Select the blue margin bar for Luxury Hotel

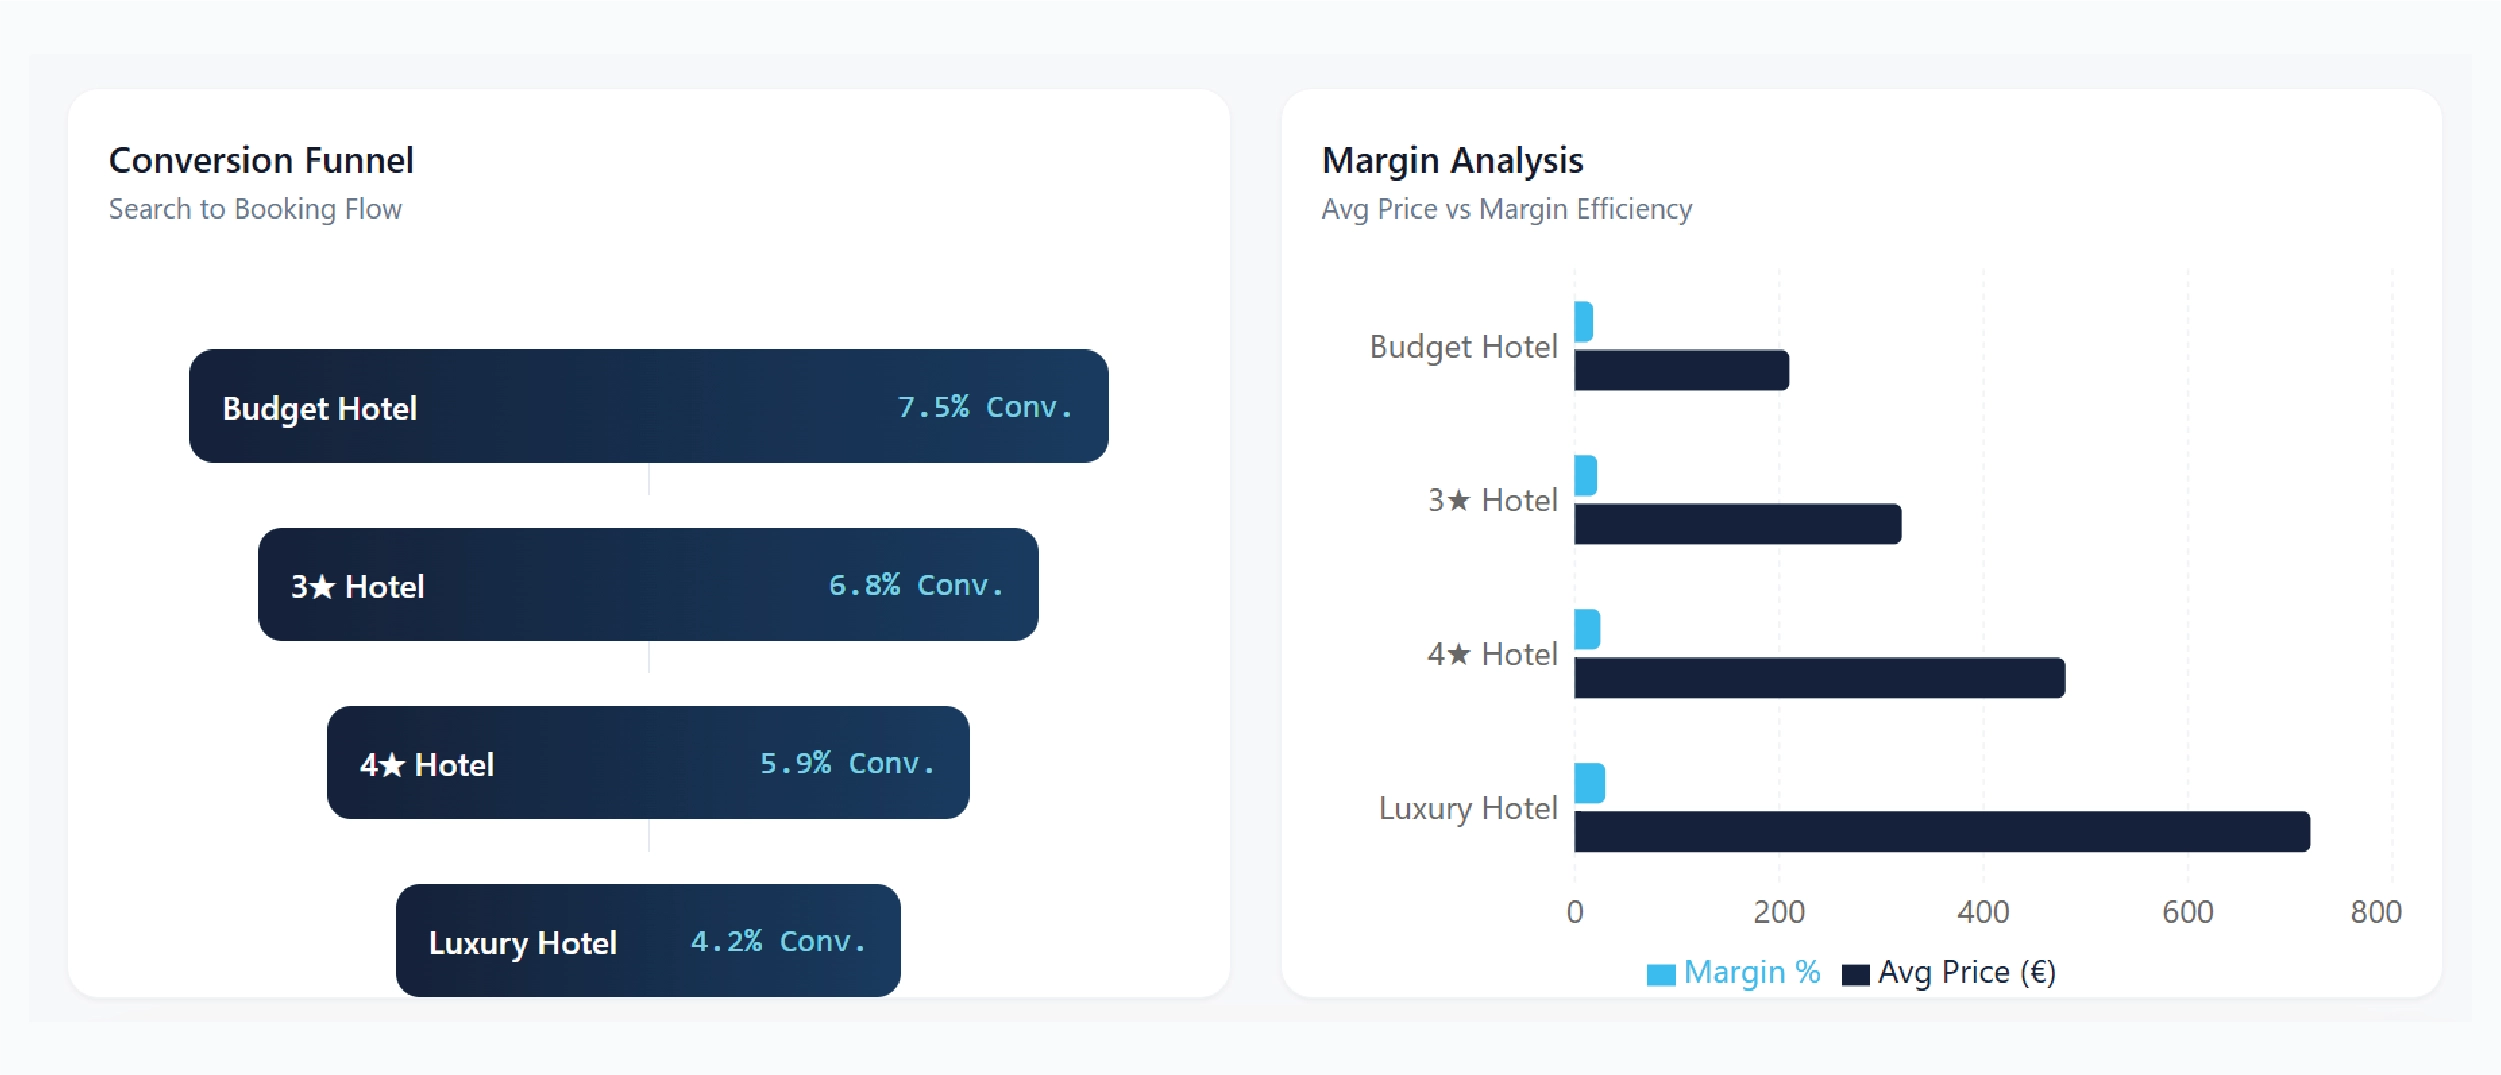pyautogui.click(x=1588, y=783)
